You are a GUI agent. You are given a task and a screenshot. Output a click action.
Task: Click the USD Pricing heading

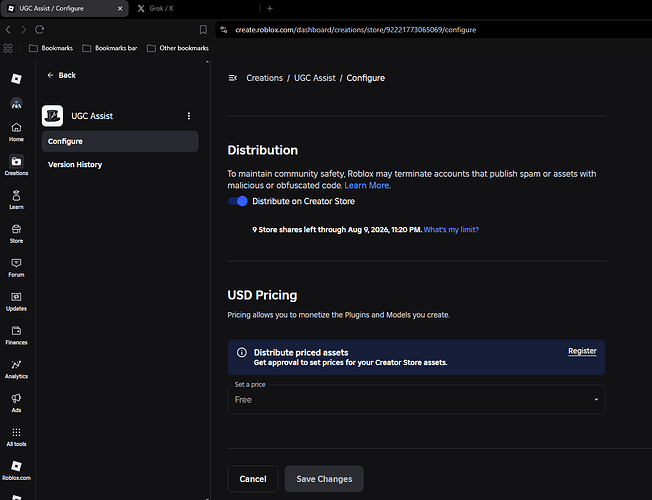(x=262, y=295)
